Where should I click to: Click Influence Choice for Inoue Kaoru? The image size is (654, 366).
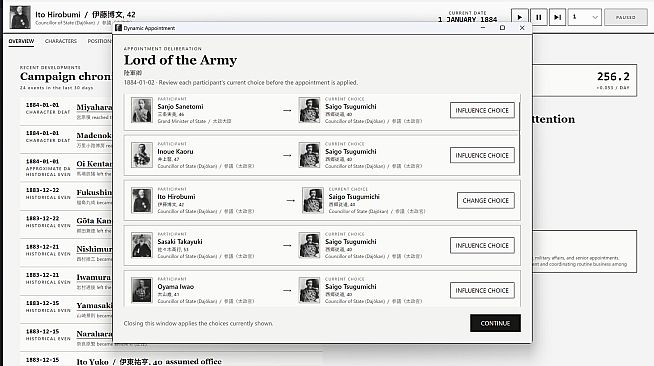pos(482,155)
